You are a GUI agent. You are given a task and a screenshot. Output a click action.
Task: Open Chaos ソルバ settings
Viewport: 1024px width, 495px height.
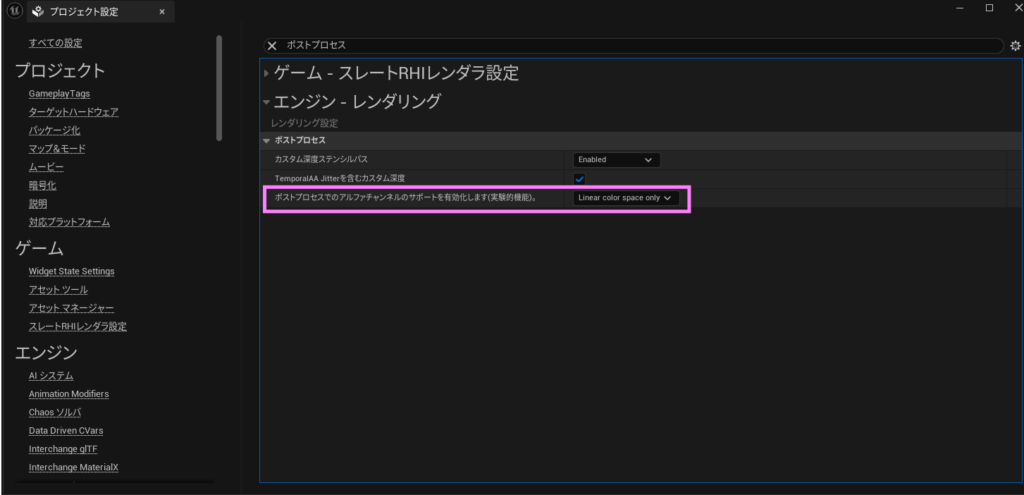click(55, 413)
